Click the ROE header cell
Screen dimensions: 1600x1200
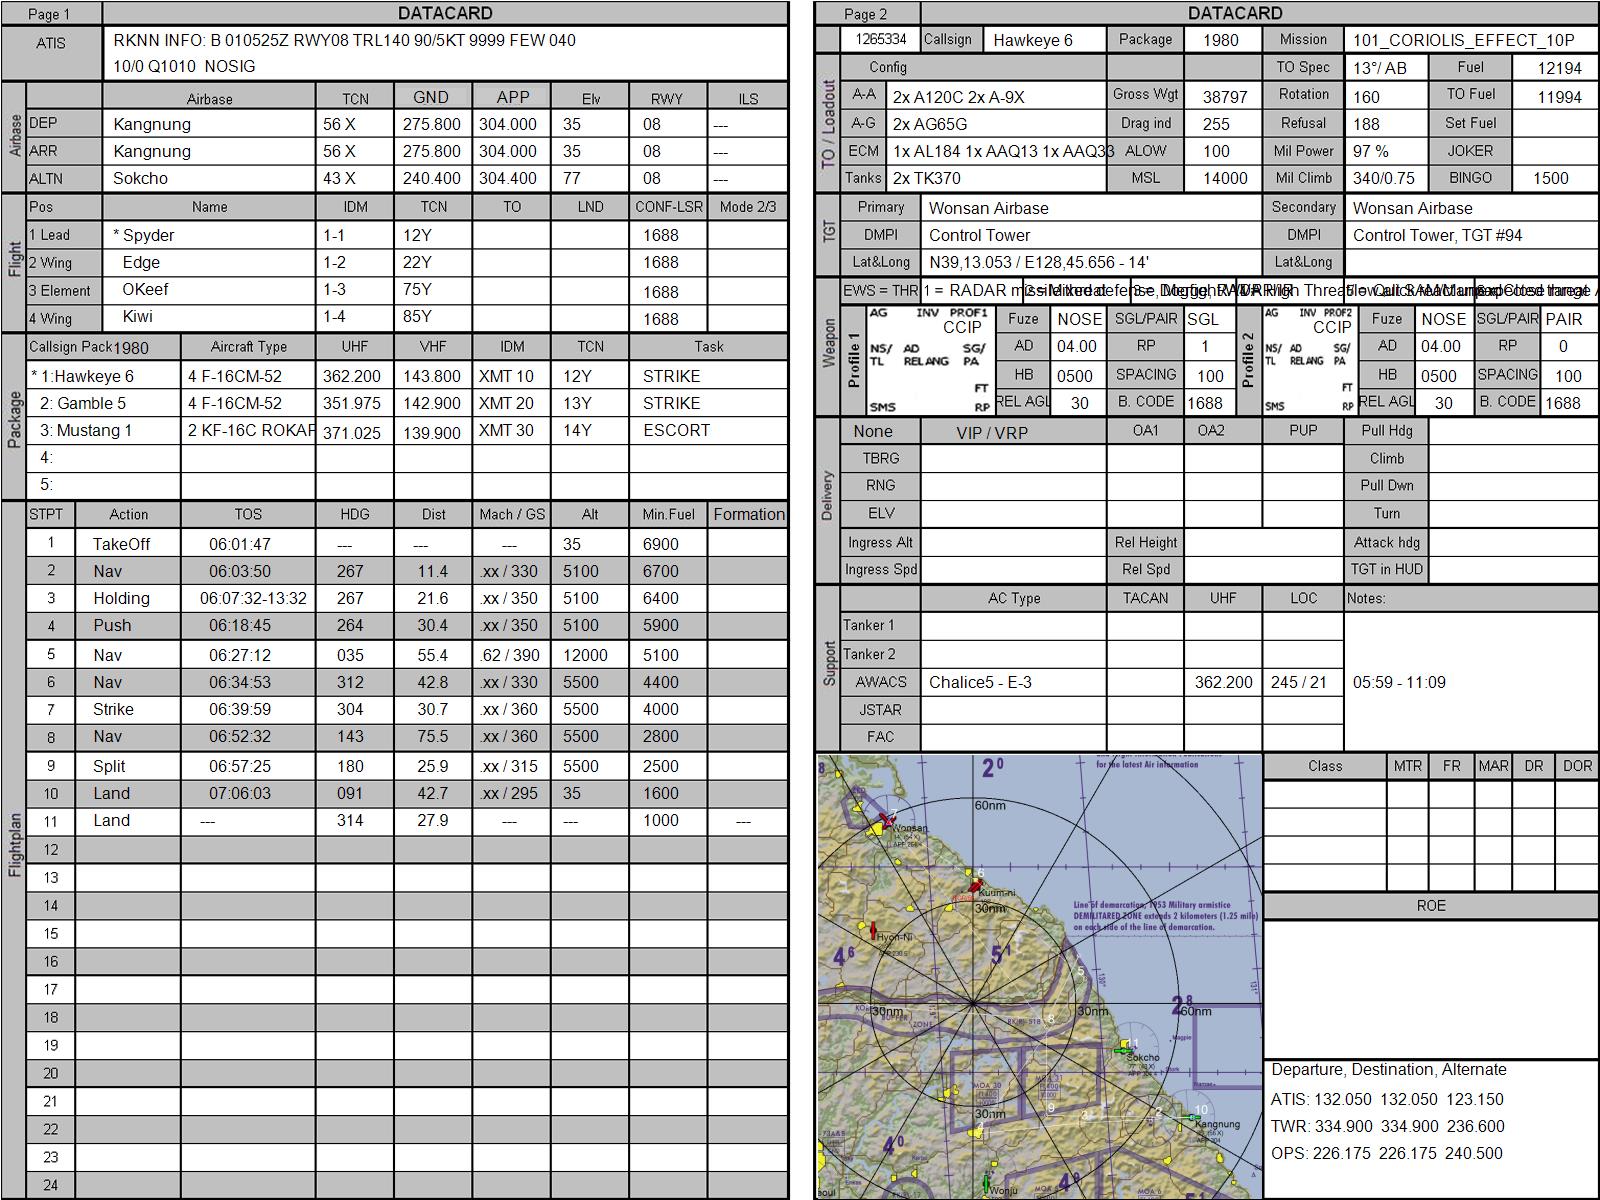[x=1430, y=905]
